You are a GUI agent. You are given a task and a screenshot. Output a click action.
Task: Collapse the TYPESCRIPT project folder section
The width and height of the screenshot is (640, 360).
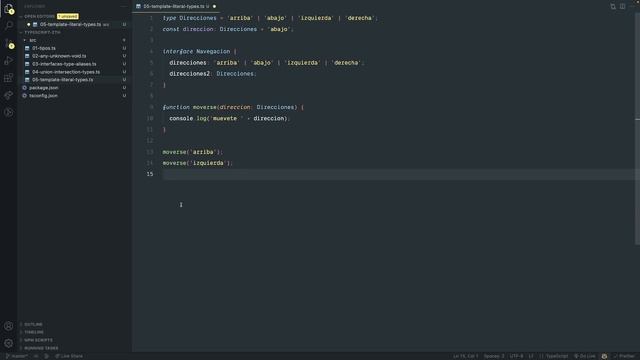pyautogui.click(x=41, y=32)
